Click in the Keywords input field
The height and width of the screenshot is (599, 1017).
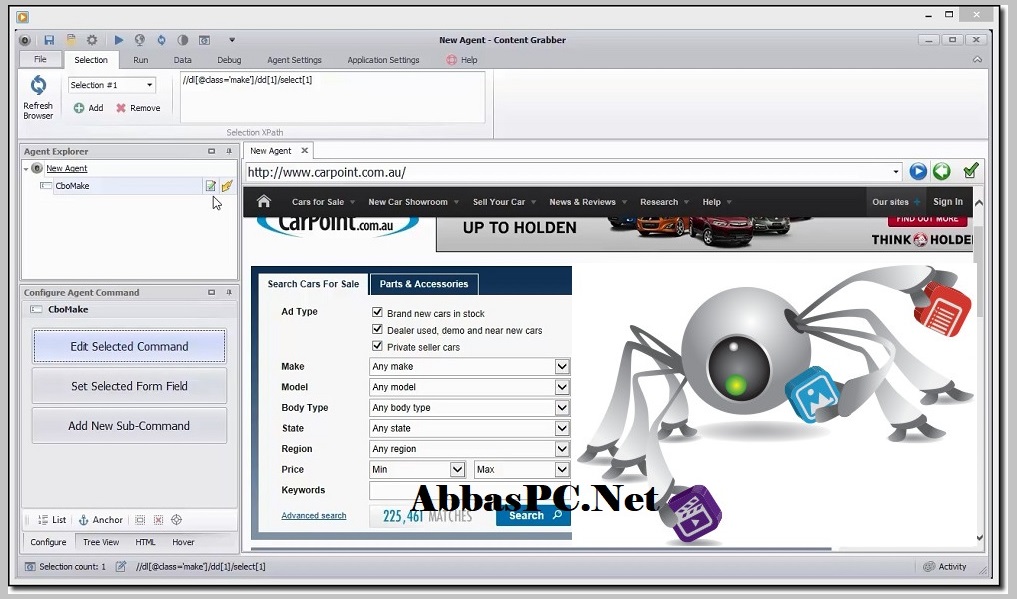click(x=470, y=491)
